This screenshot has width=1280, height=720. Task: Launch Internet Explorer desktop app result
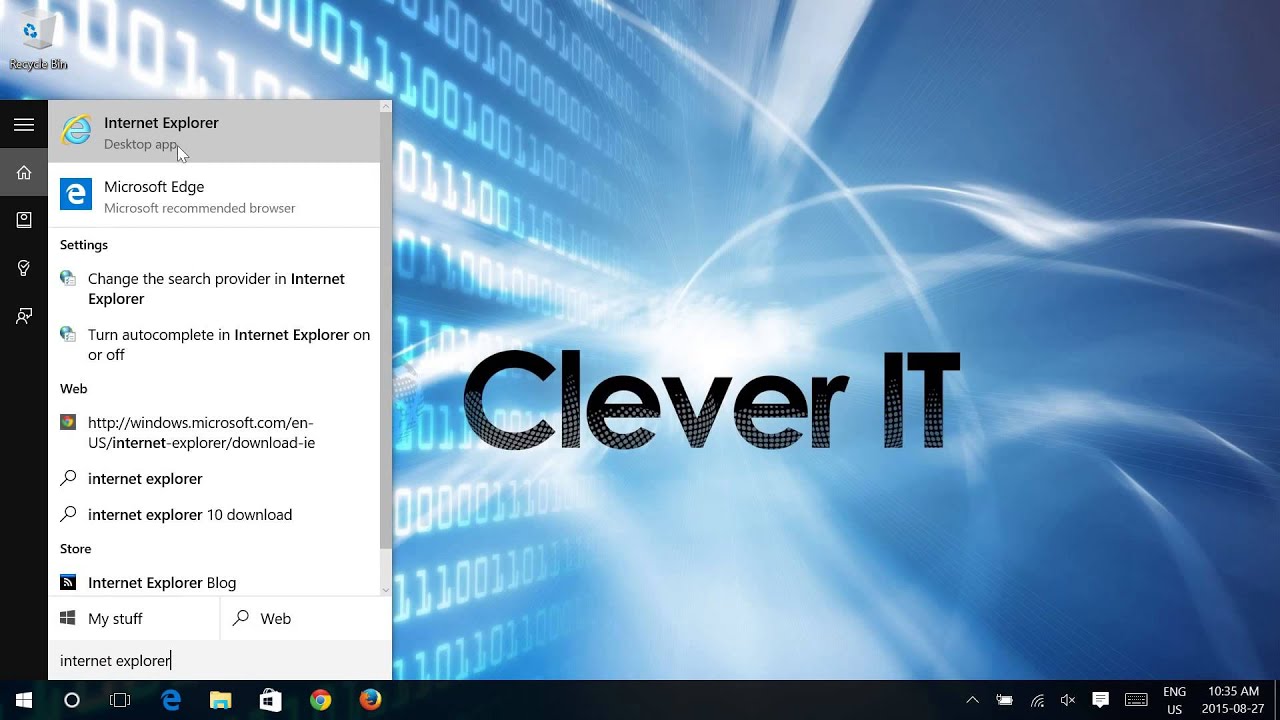tap(214, 132)
